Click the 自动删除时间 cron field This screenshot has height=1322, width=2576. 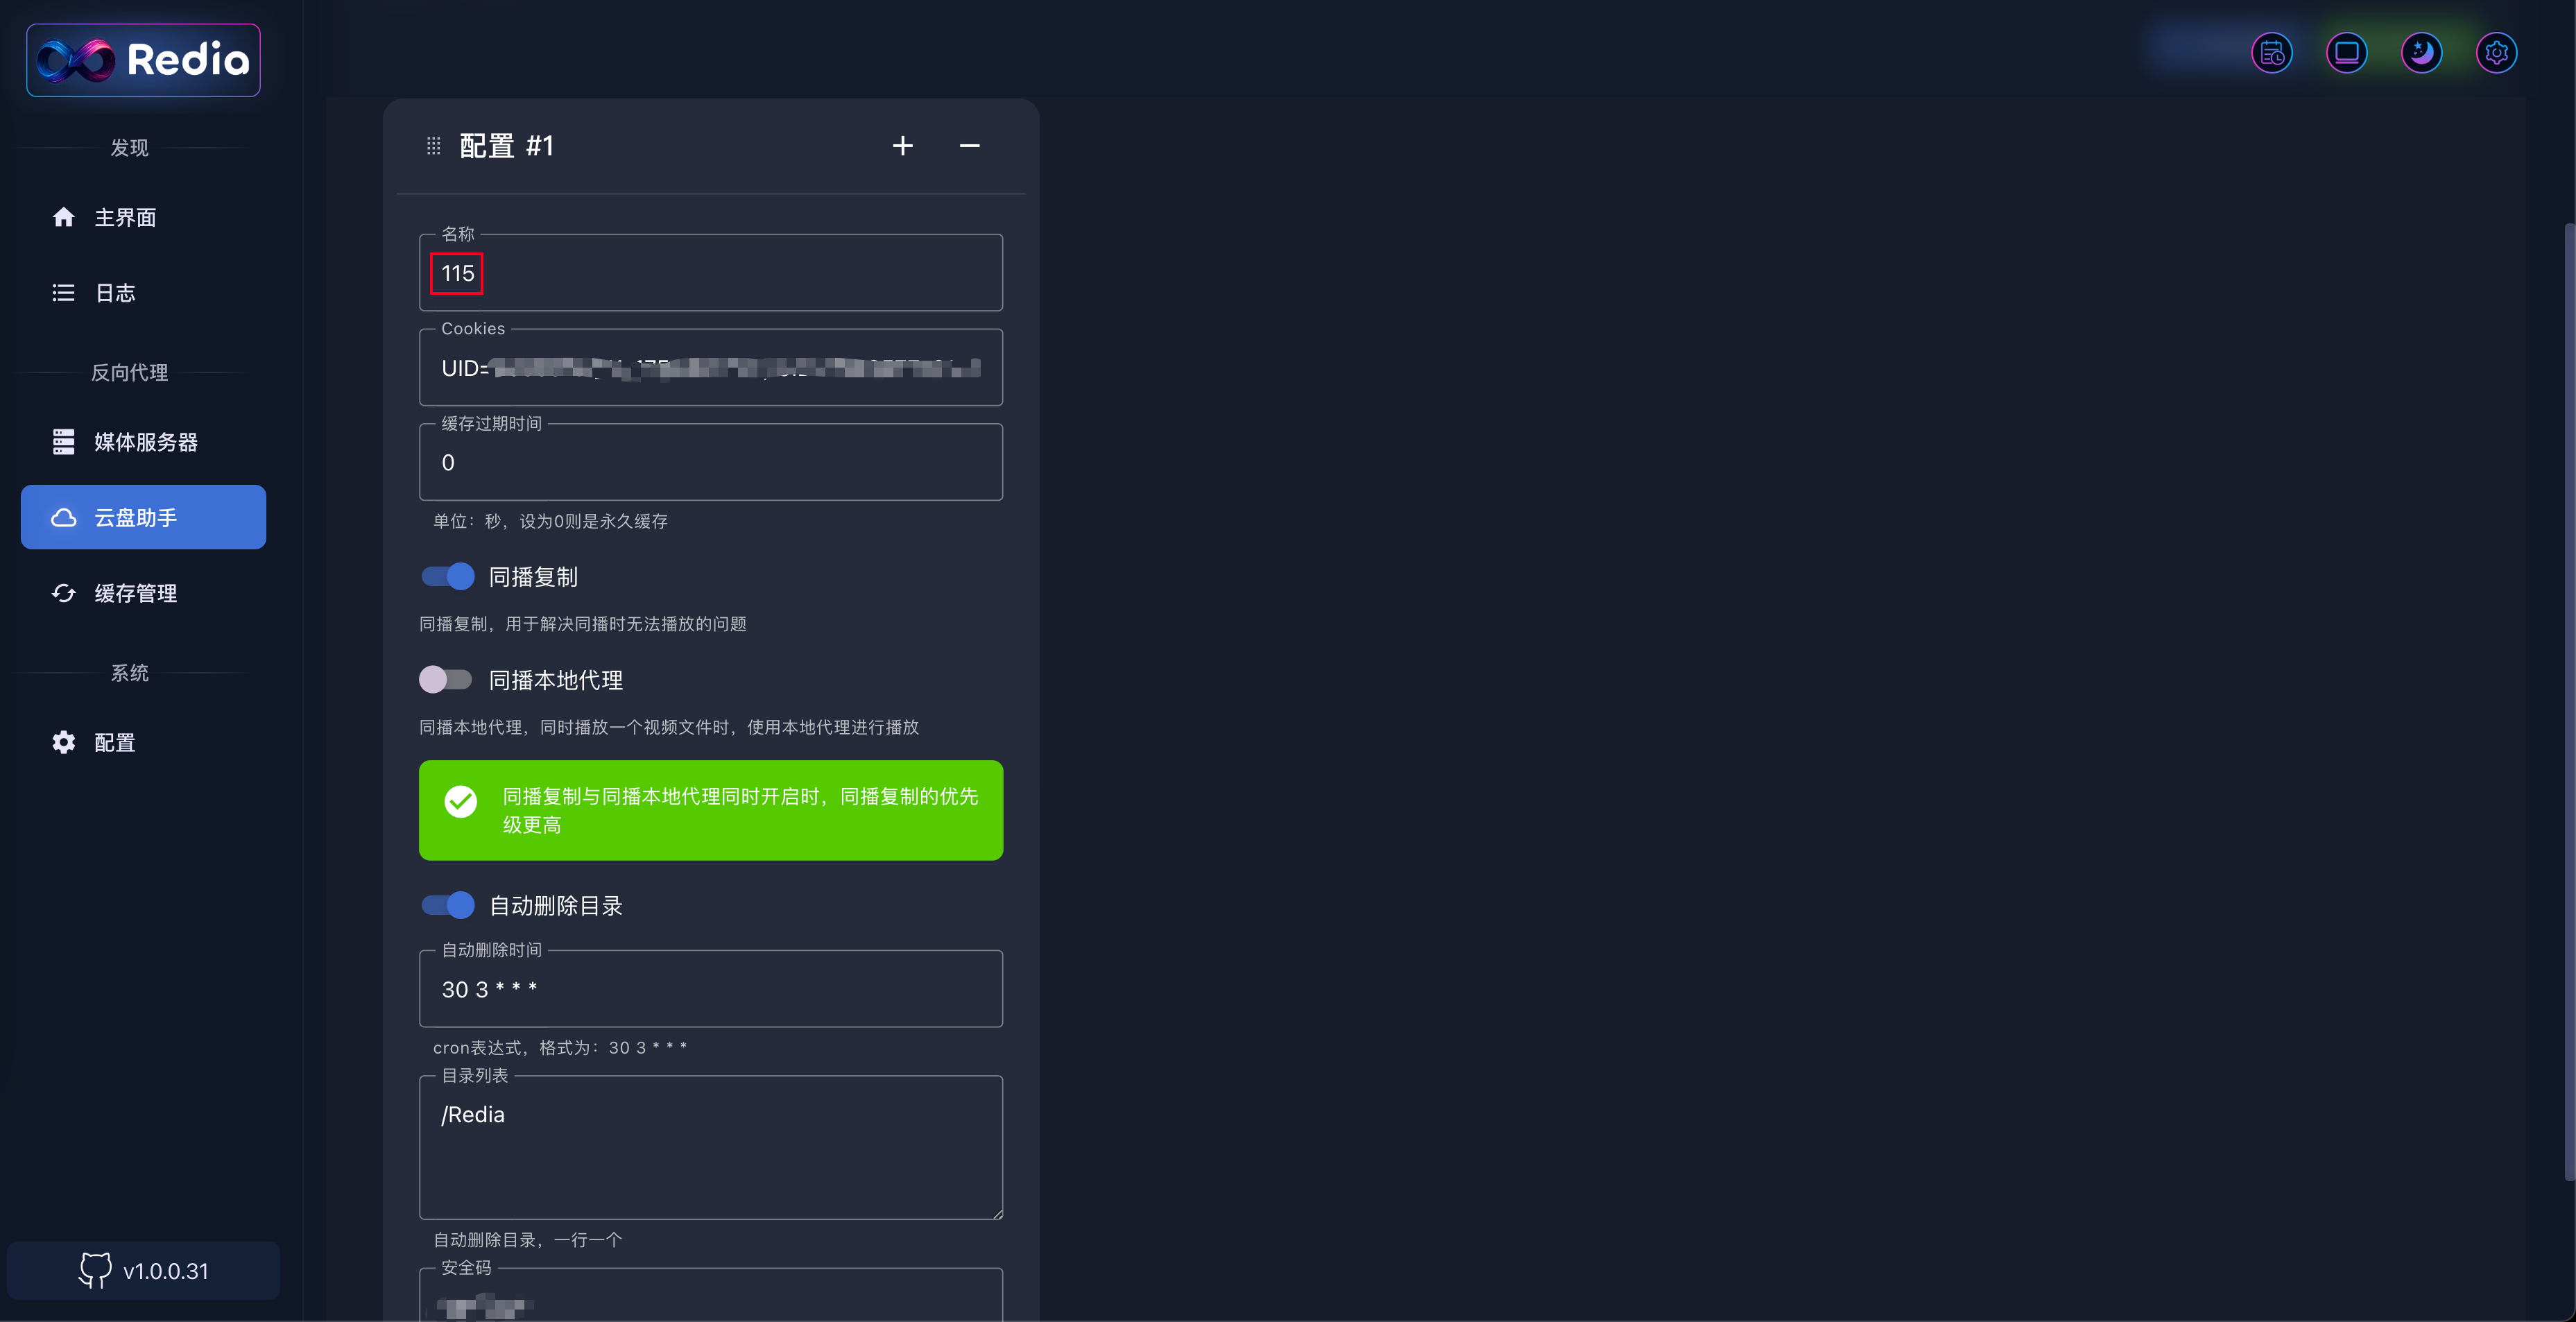point(710,989)
